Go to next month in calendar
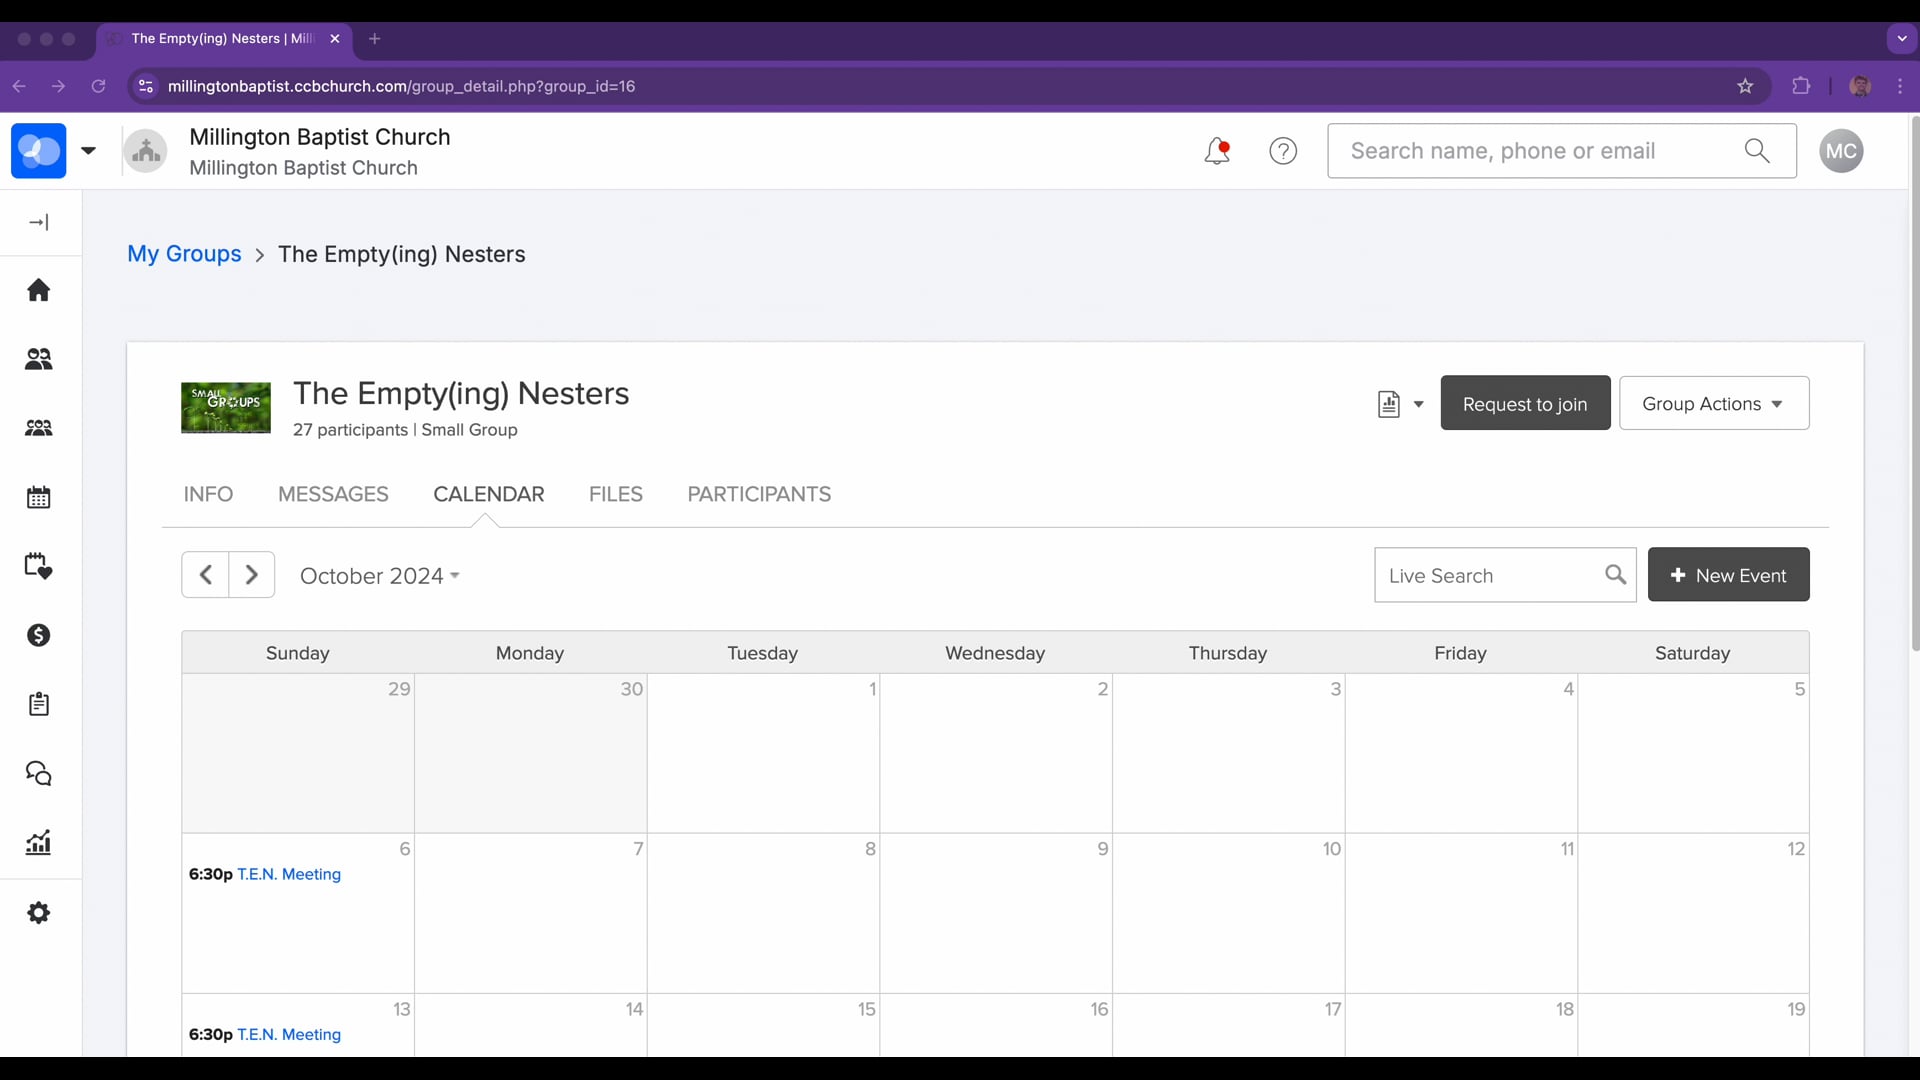The width and height of the screenshot is (1920, 1080). 252,575
